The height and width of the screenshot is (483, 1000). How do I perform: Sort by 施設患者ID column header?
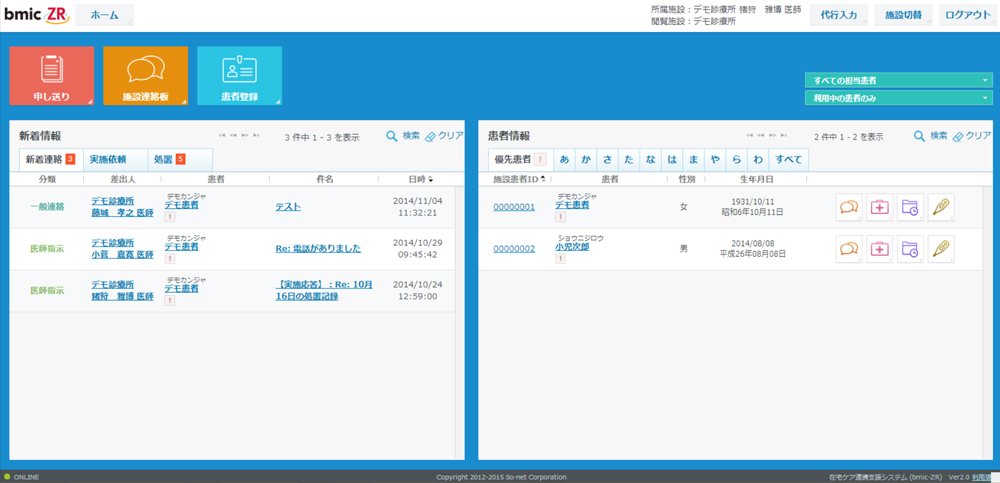520,179
